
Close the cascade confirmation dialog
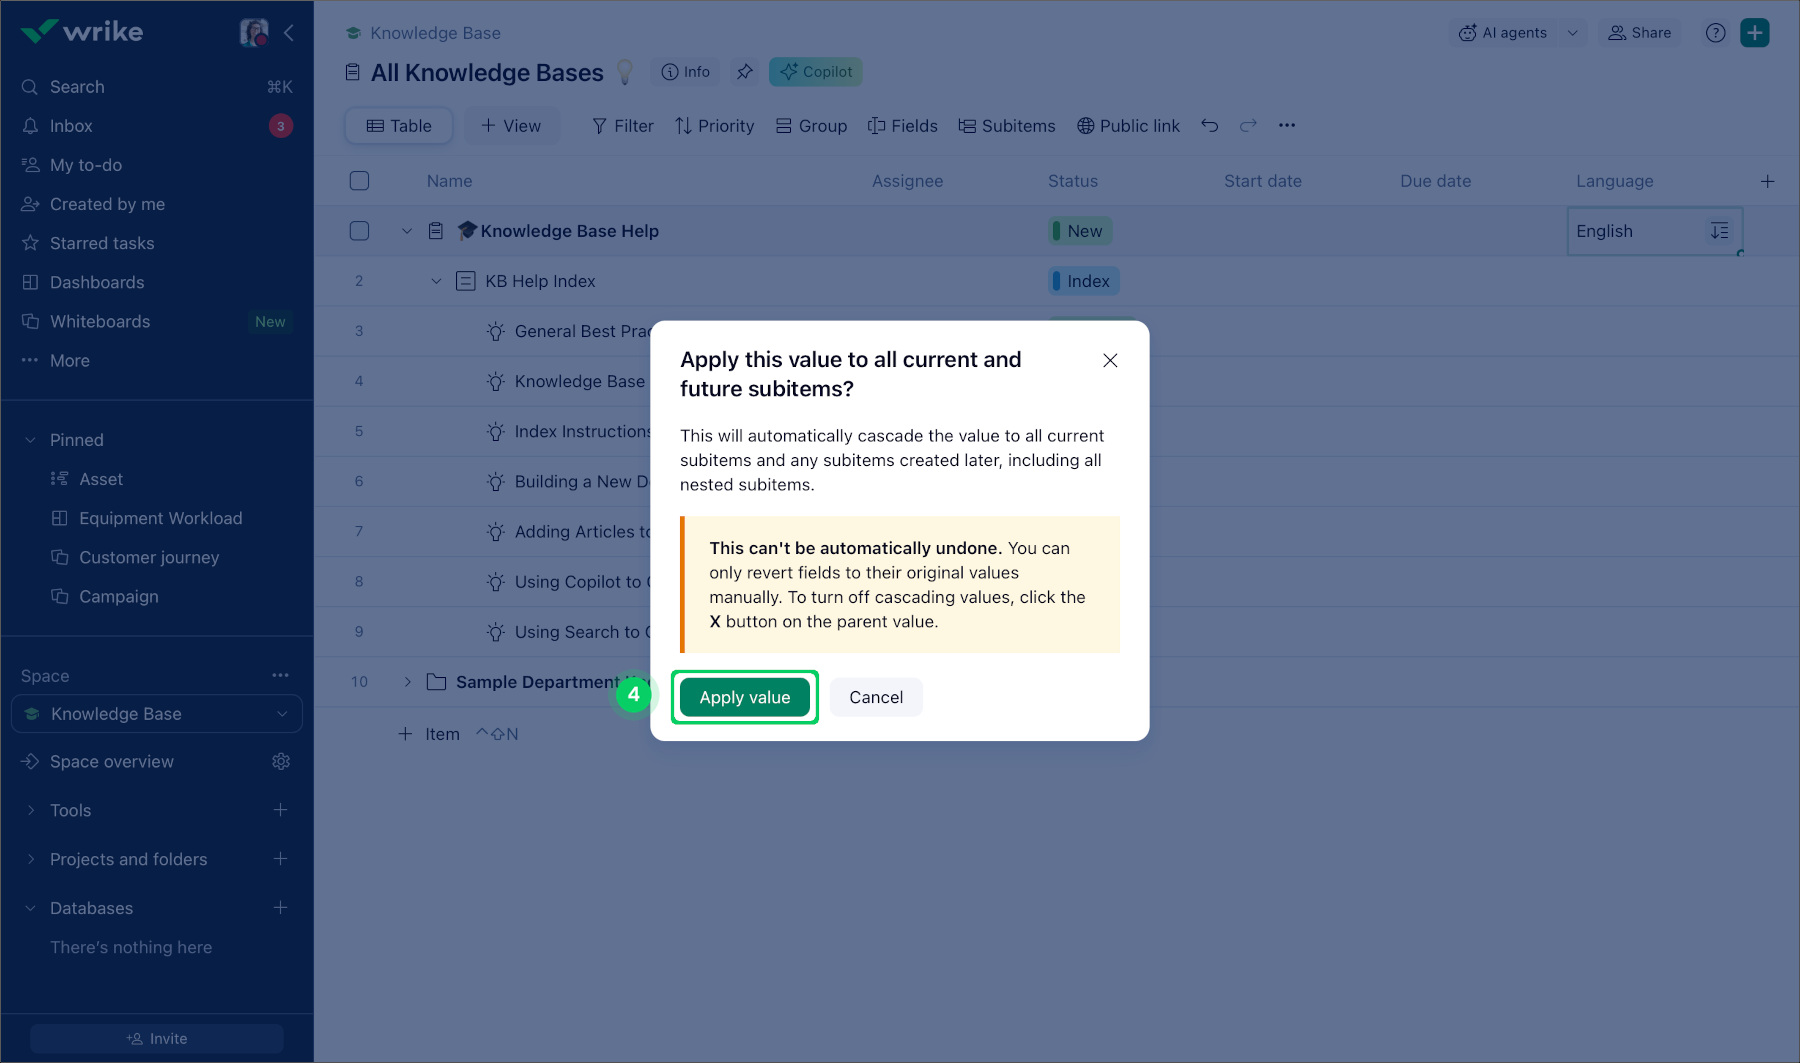[x=1110, y=360]
